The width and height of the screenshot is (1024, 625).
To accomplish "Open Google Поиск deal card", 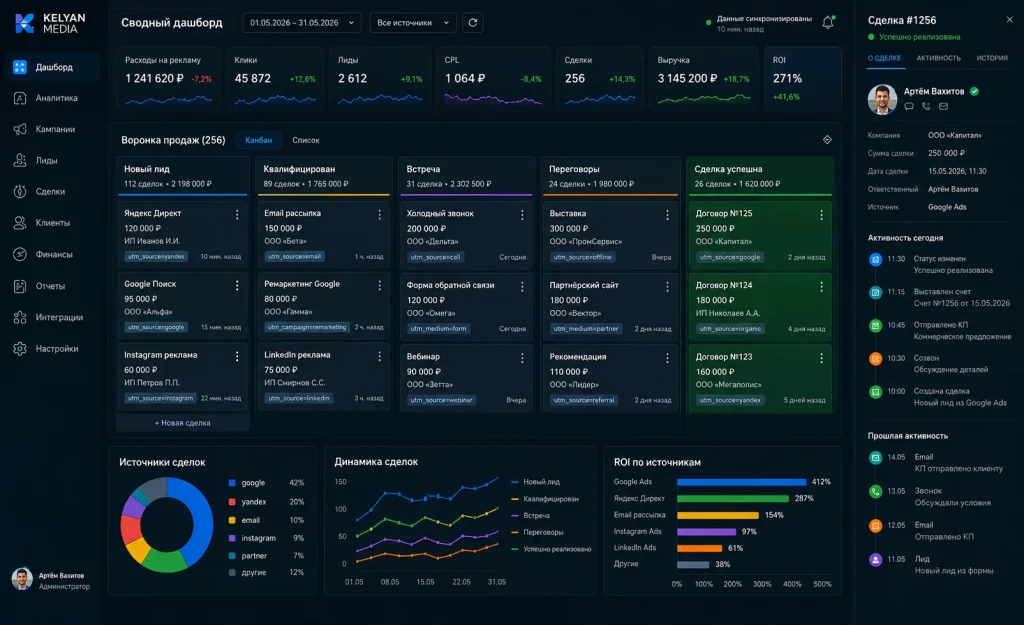I will [183, 305].
